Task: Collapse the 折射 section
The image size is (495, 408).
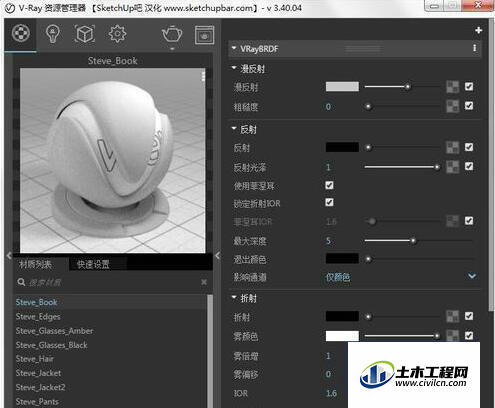Action: [234, 297]
